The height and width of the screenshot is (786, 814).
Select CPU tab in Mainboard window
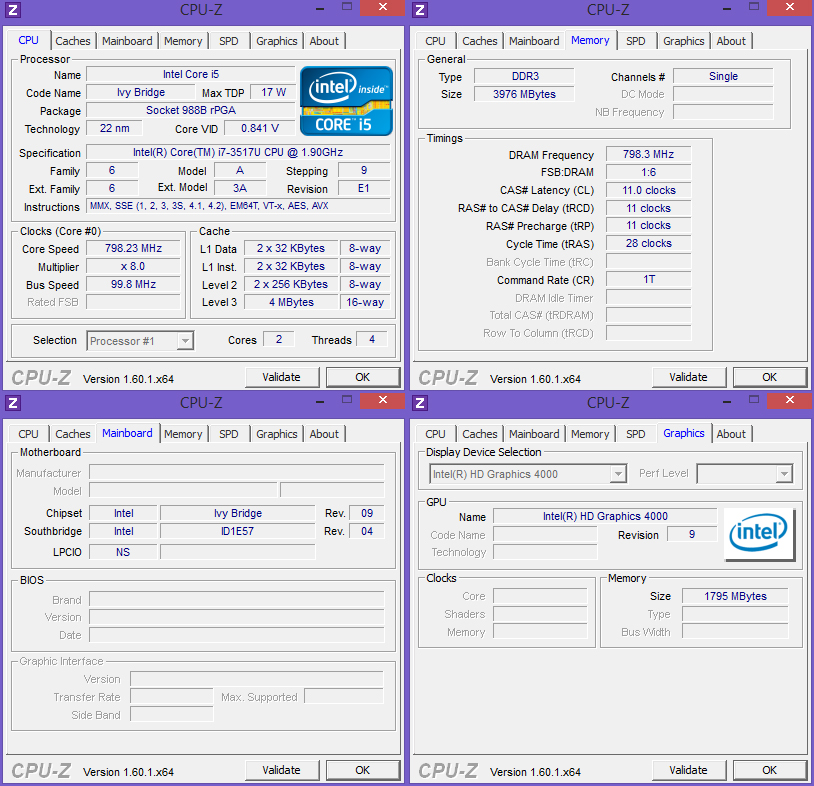(28, 434)
